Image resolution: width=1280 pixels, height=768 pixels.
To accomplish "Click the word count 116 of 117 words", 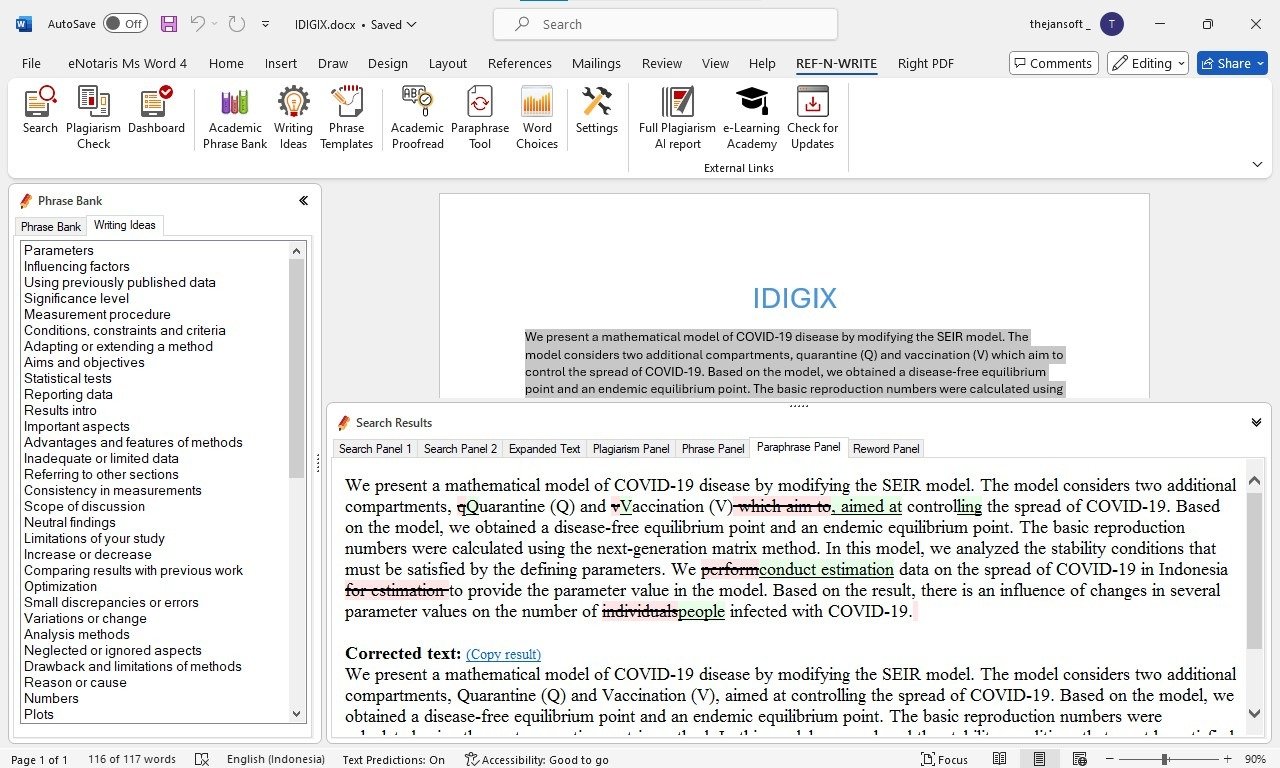I will pyautogui.click(x=132, y=759).
